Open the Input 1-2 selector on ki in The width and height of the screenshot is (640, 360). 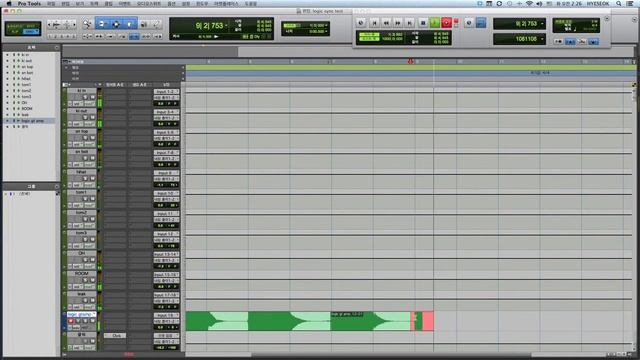coord(166,92)
